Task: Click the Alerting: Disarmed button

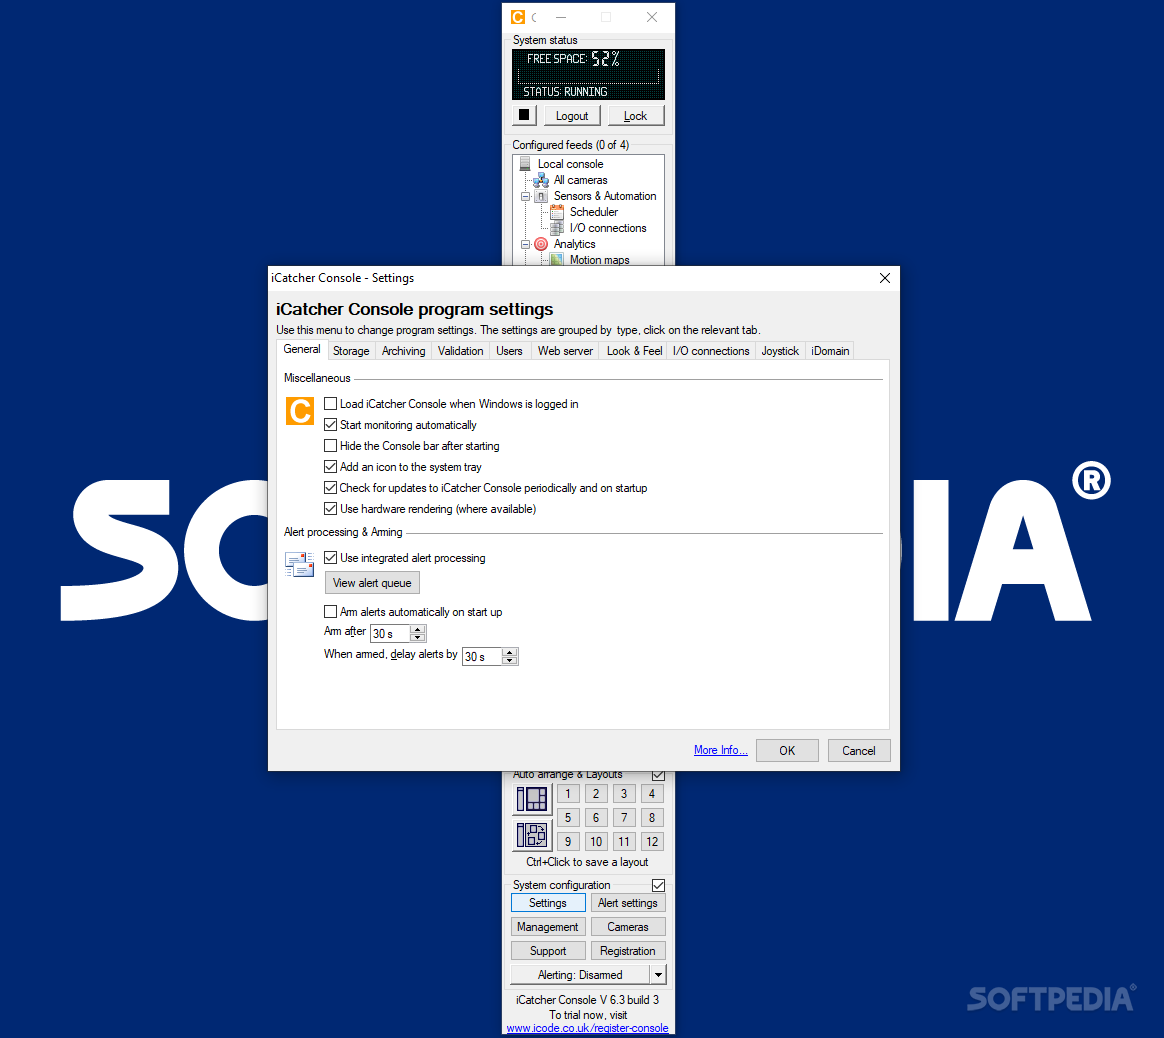Action: pos(581,974)
